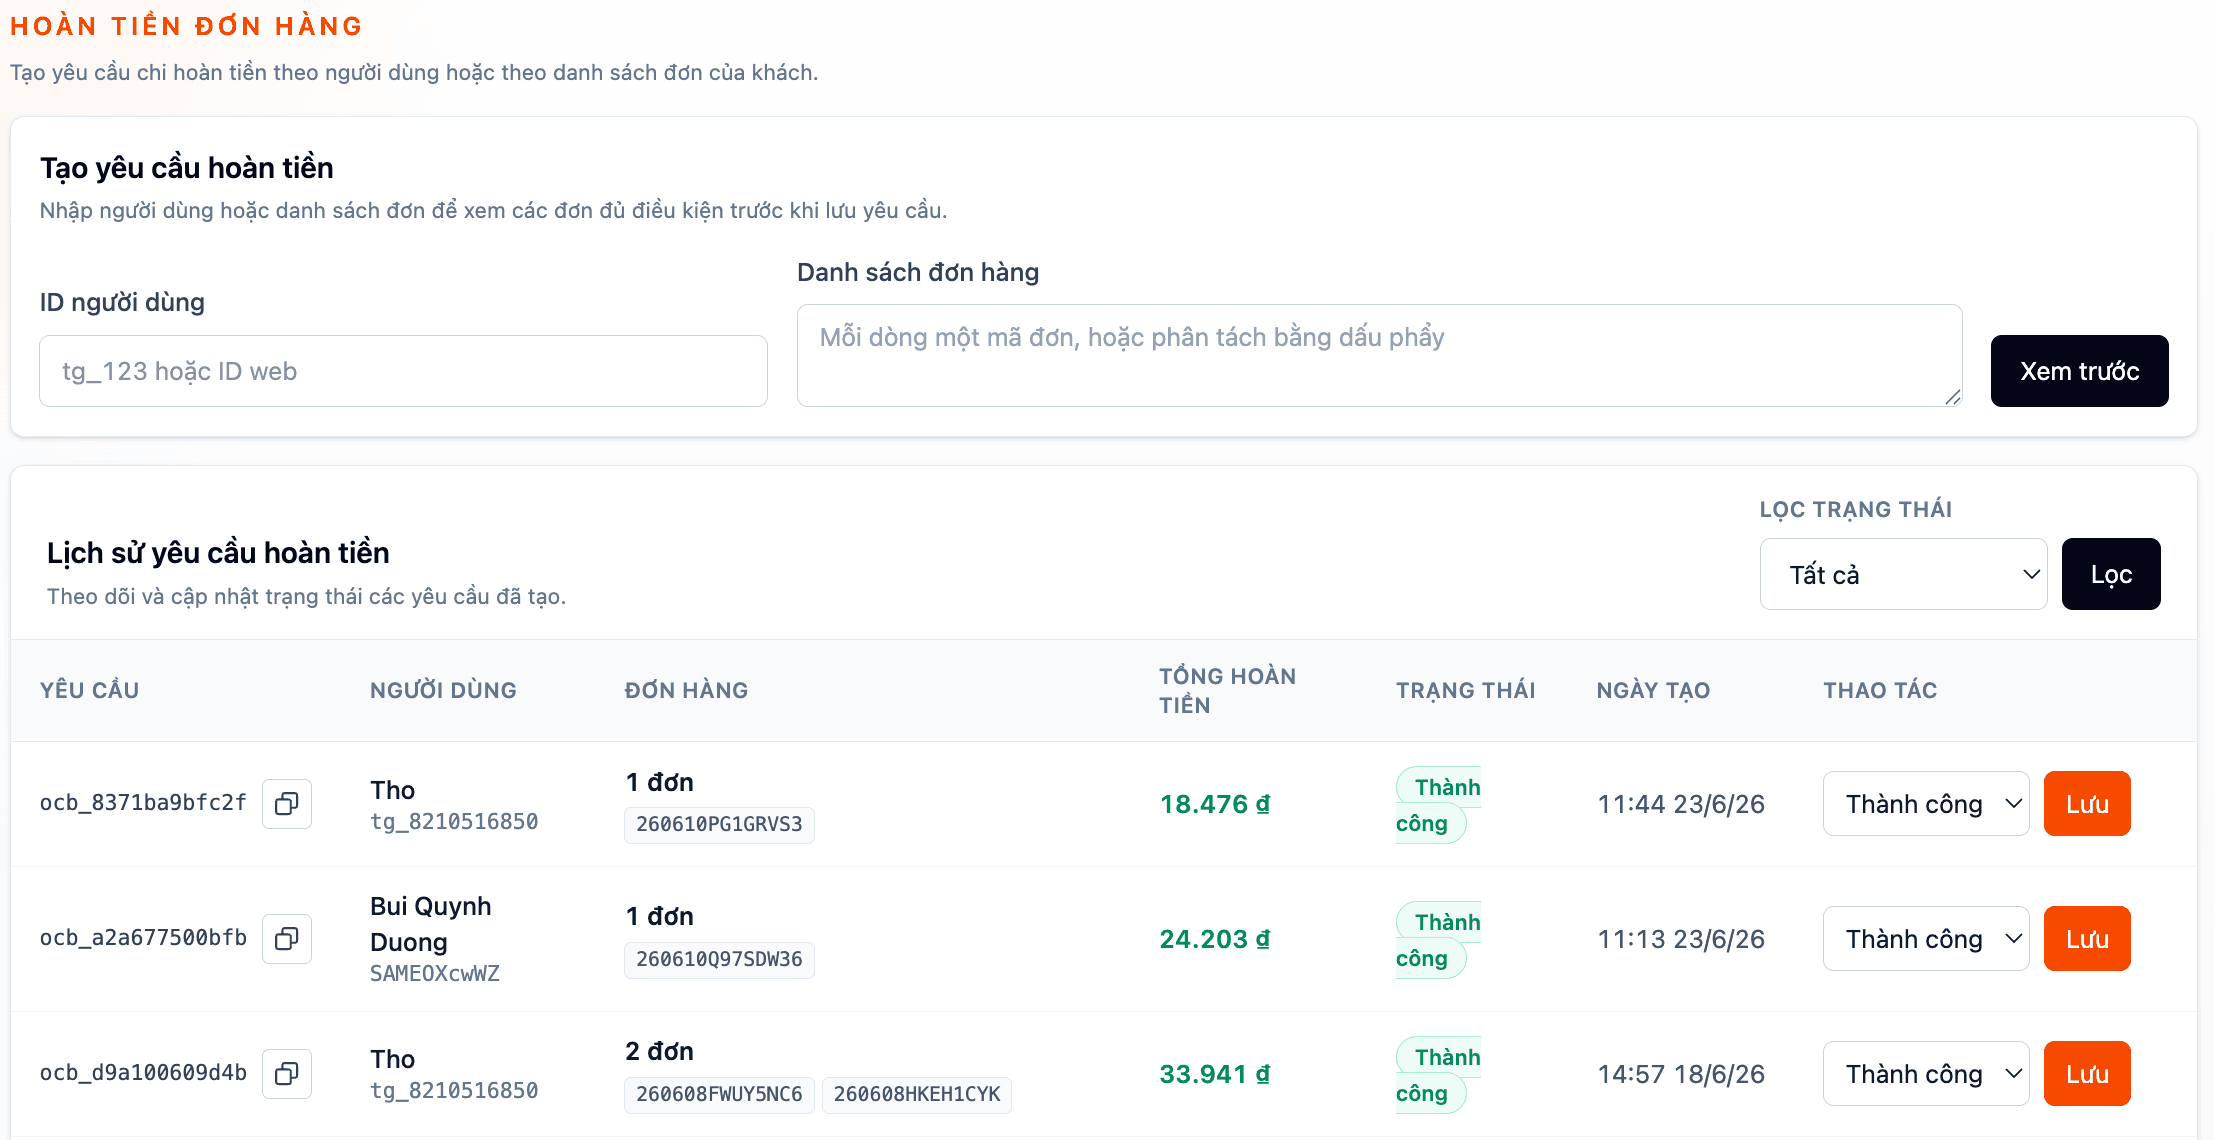This screenshot has width=2214, height=1140.
Task: Click the Xem trước button
Action: (2079, 371)
